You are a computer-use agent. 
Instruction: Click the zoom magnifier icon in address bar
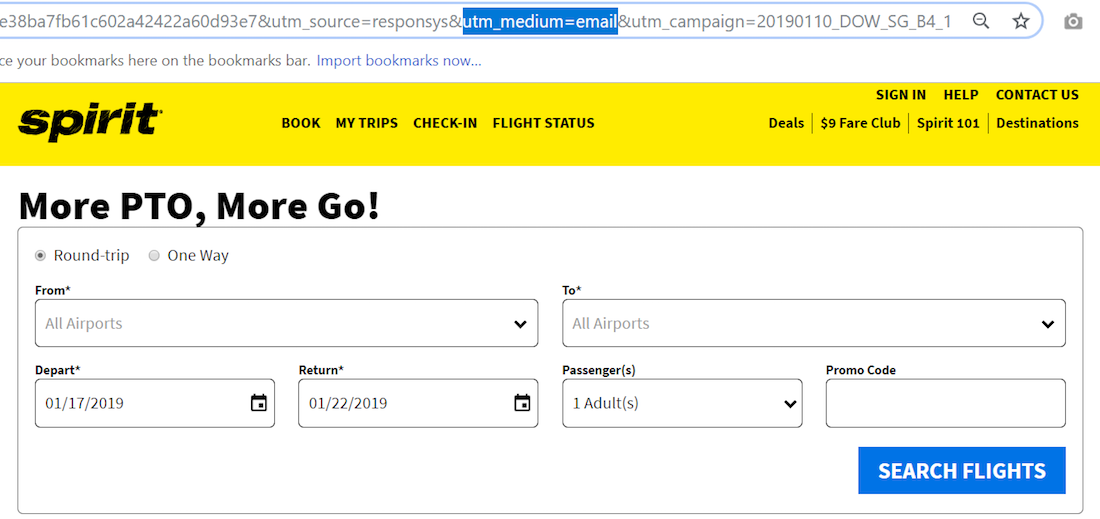pos(982,21)
